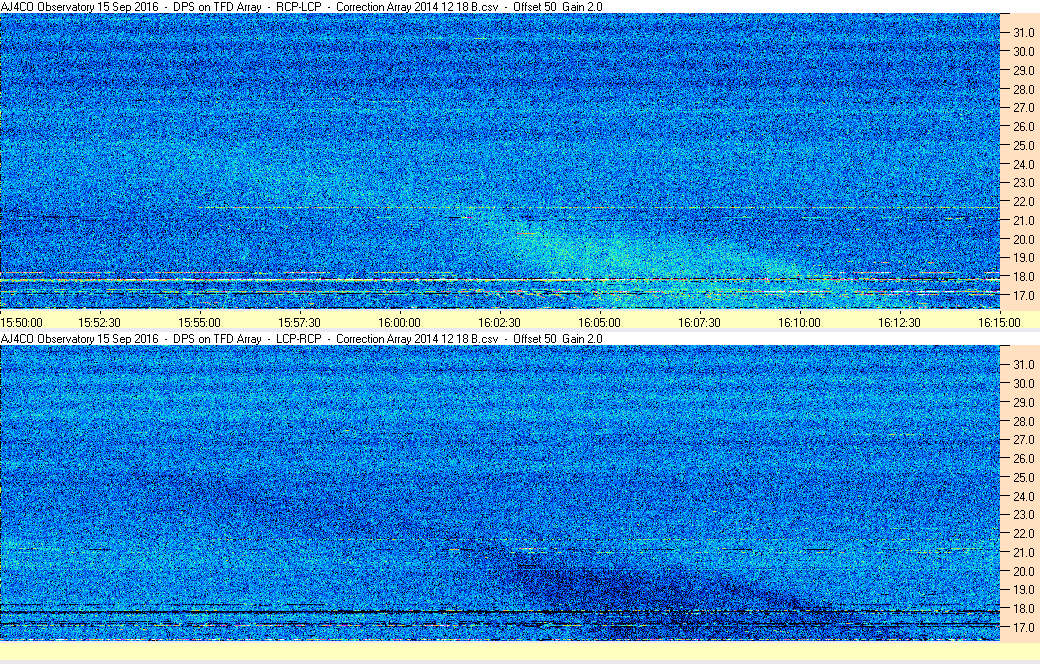Click 31.0 on lower chart frequency axis

point(1023,364)
